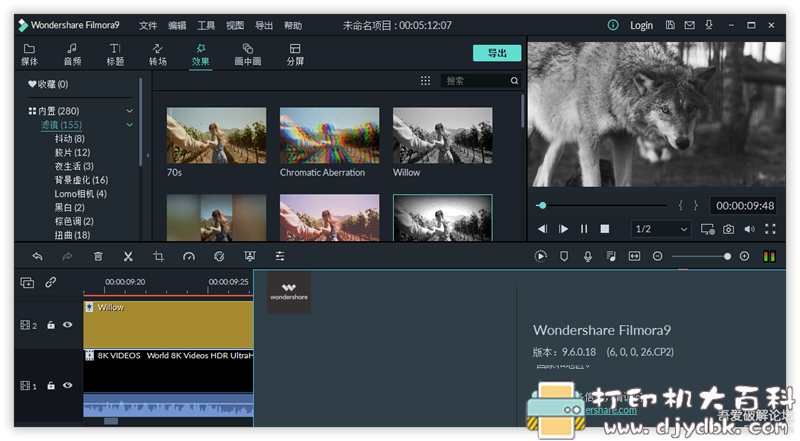Click the crop tool icon
Viewport: 800px width, 441px height.
(x=158, y=256)
